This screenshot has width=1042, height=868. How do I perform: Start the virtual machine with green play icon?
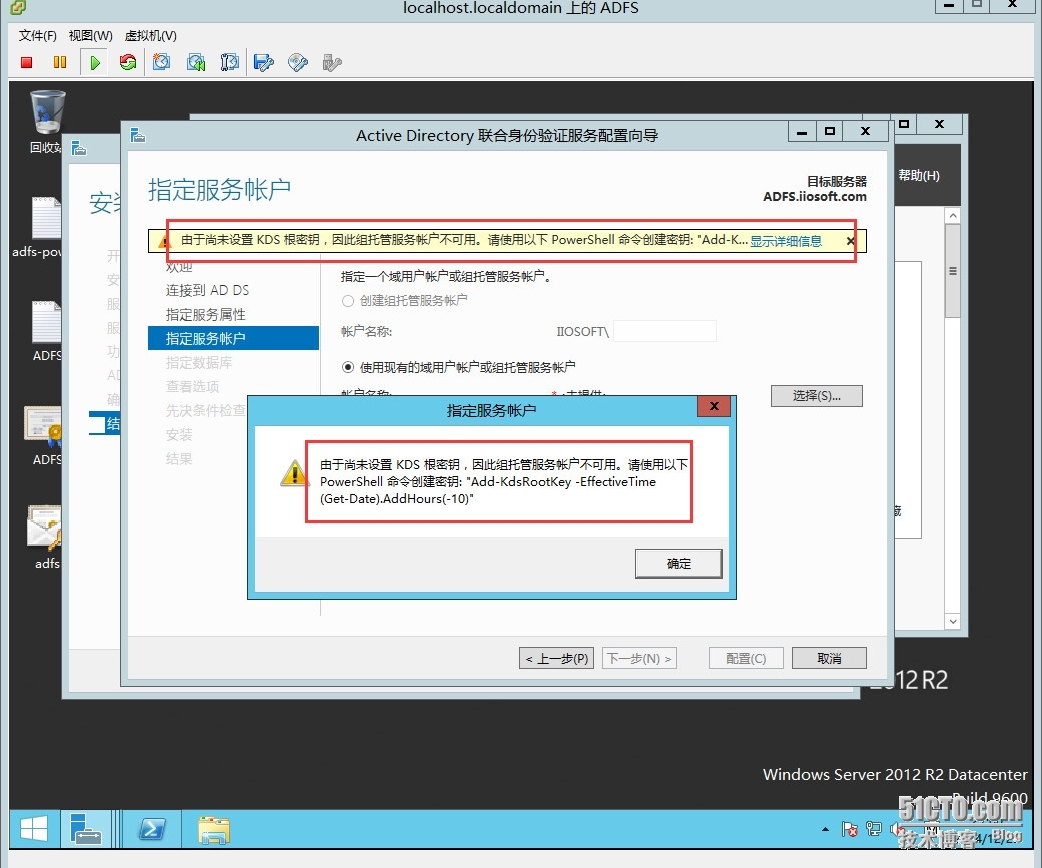(95, 62)
